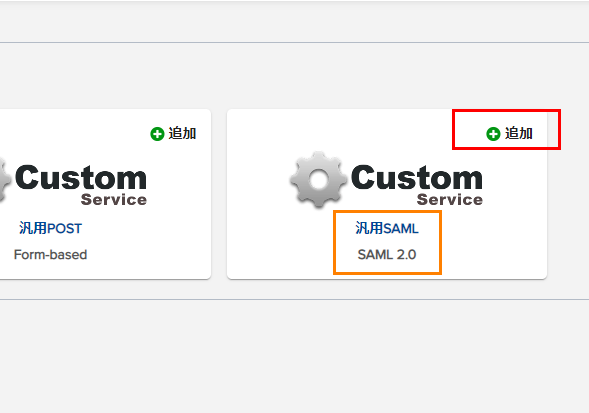Click the gray area below the service cards
Image resolution: width=589 pixels, height=413 pixels.
(x=294, y=355)
